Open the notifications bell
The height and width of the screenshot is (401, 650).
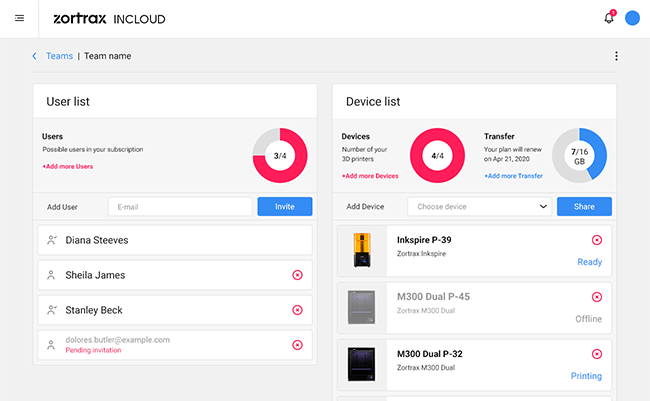click(609, 19)
